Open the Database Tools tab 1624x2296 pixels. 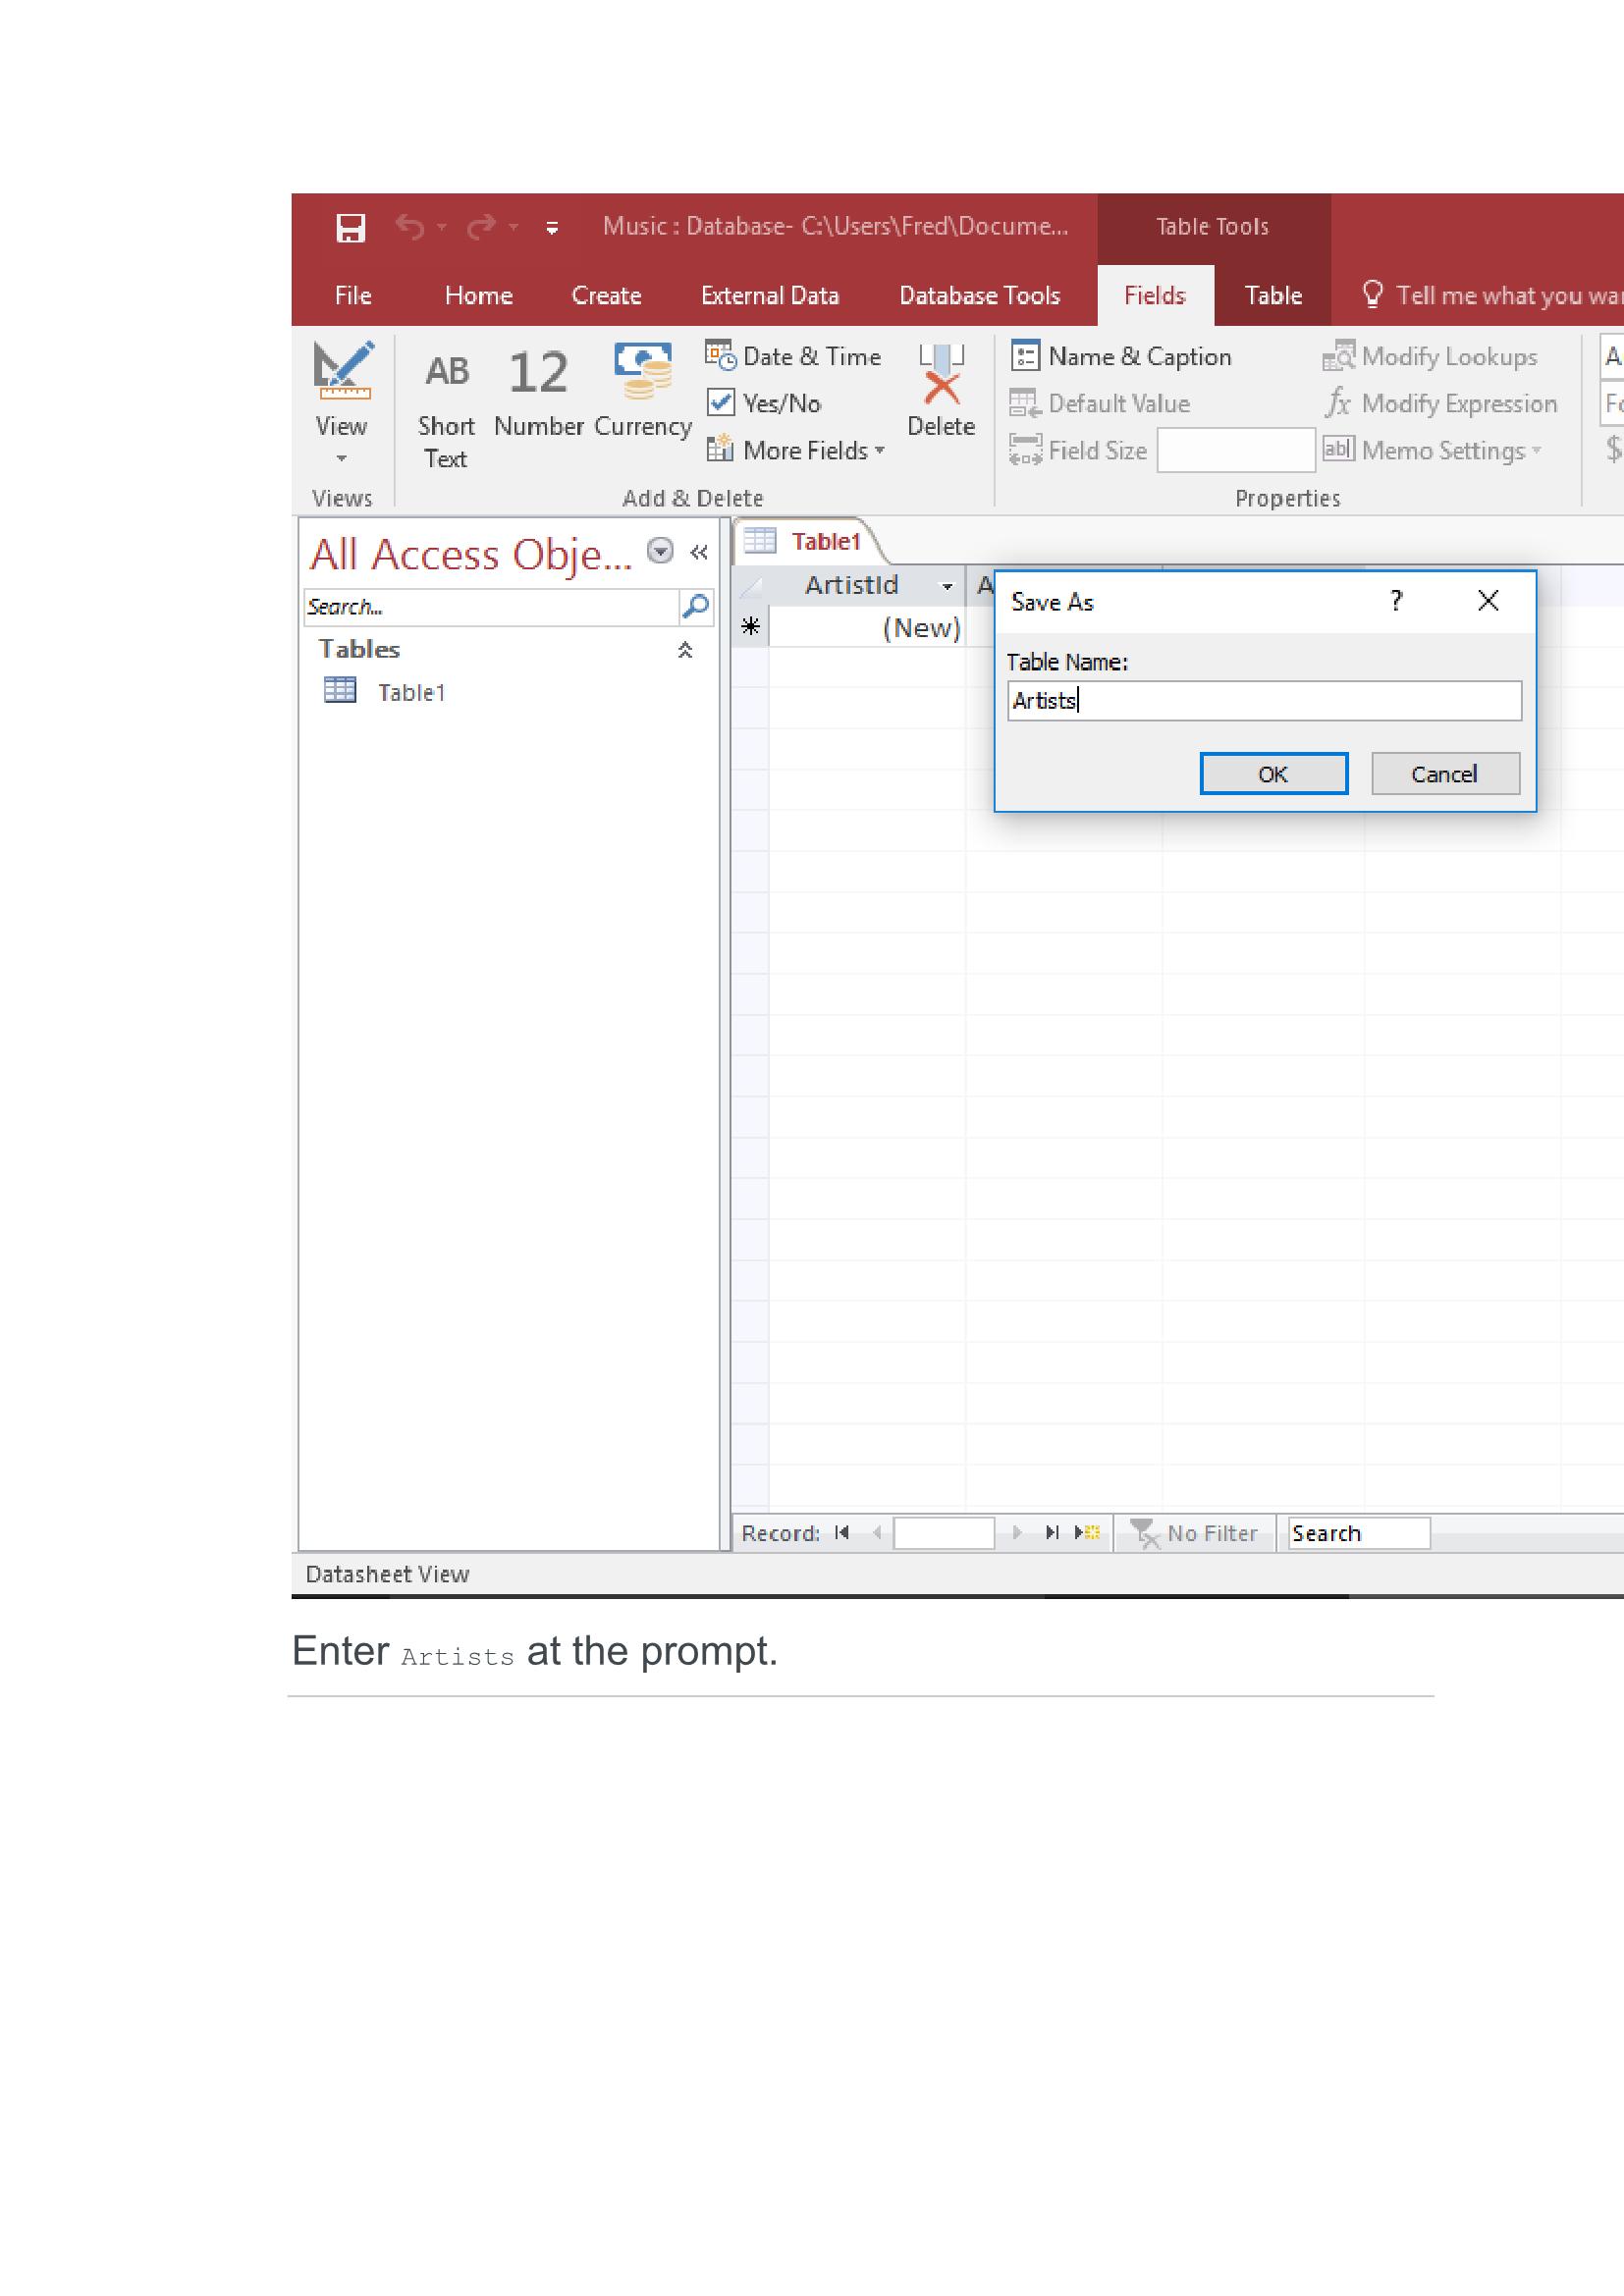click(979, 296)
